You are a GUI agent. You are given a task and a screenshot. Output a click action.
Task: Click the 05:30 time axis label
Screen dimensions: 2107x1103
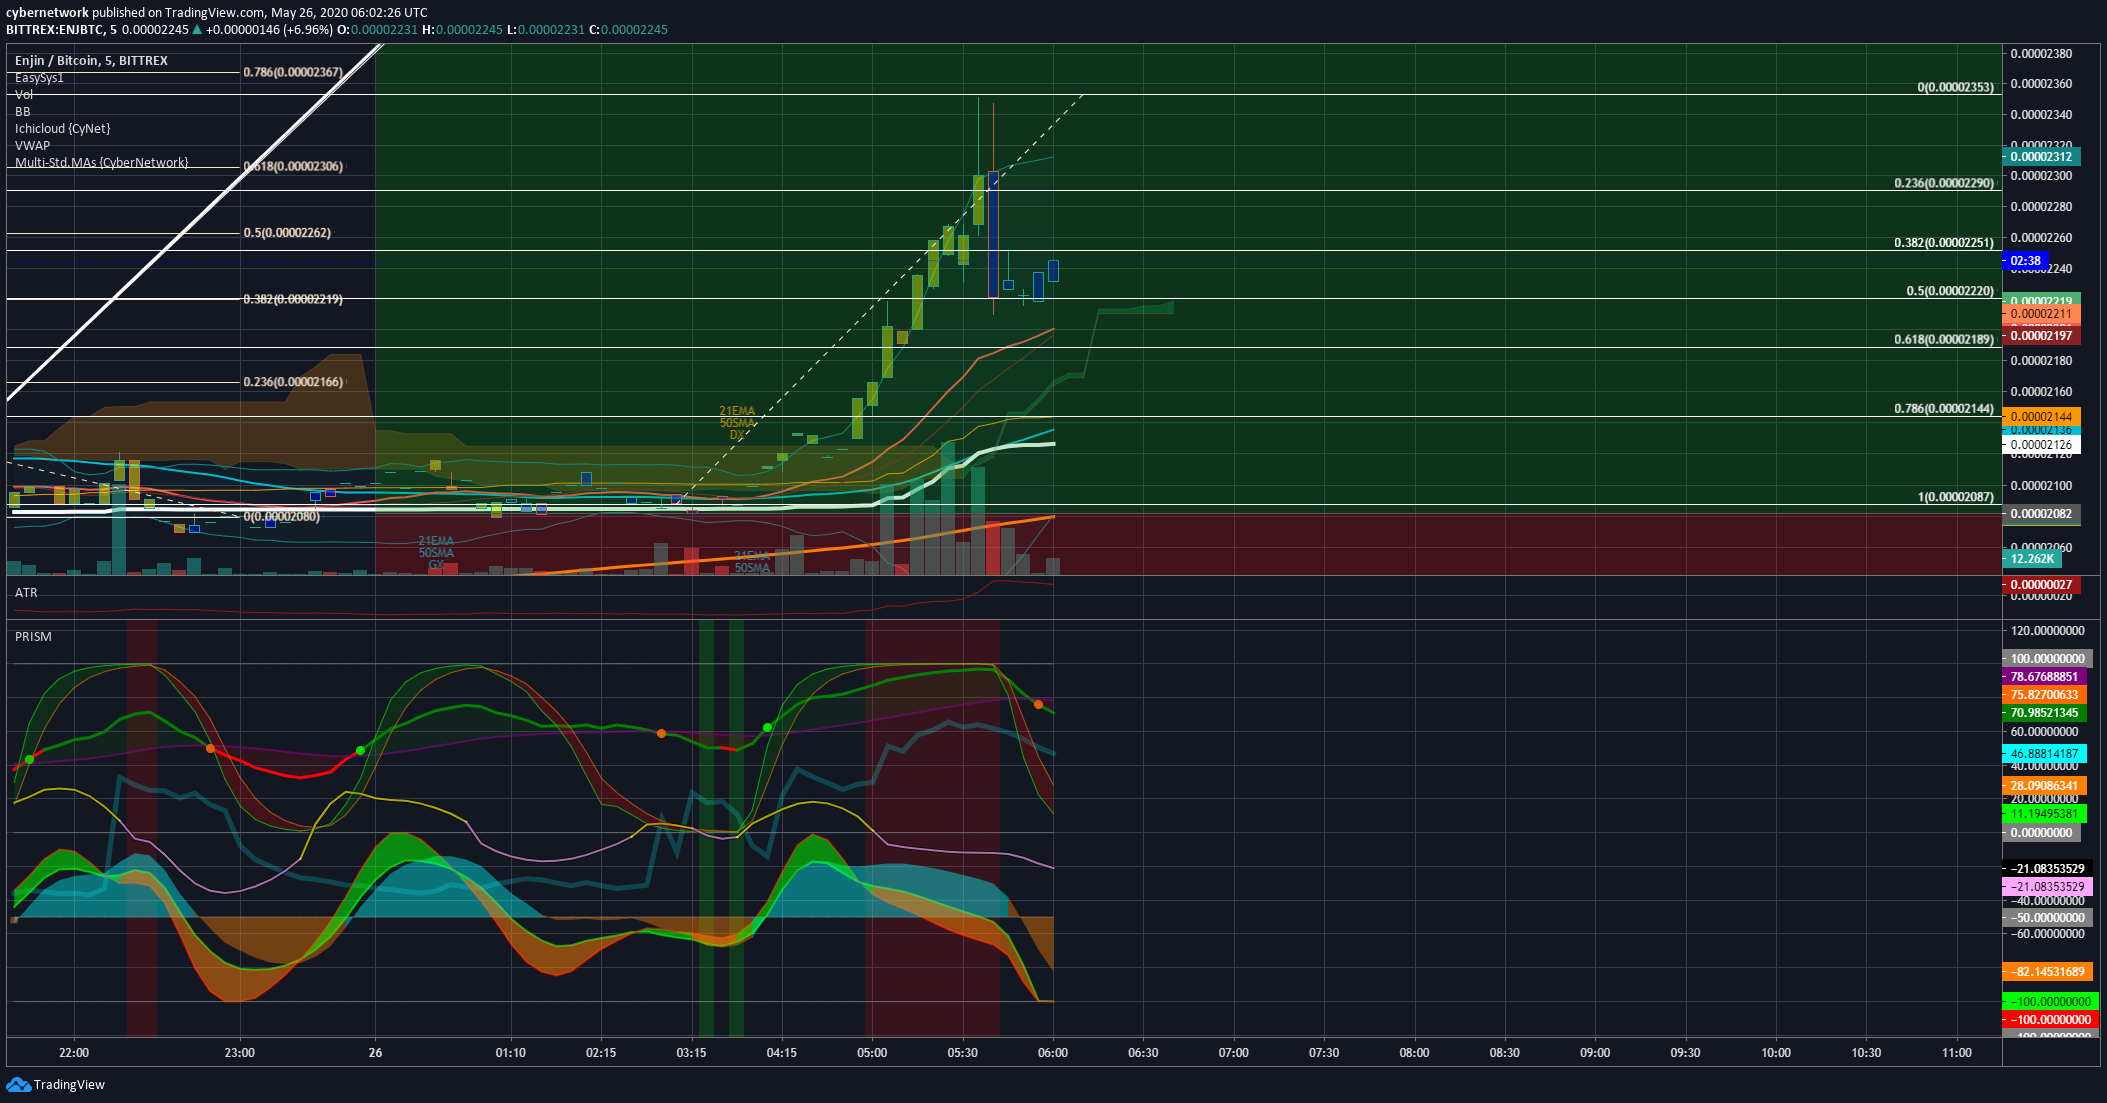coord(962,1053)
